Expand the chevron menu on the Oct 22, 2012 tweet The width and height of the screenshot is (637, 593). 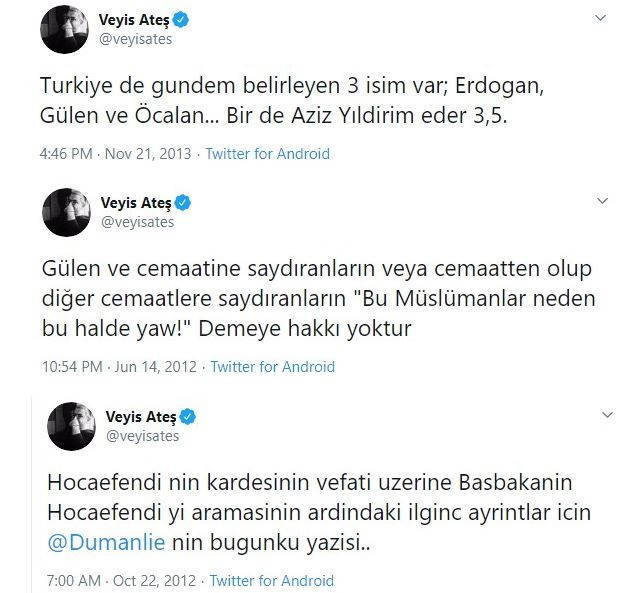point(607,415)
